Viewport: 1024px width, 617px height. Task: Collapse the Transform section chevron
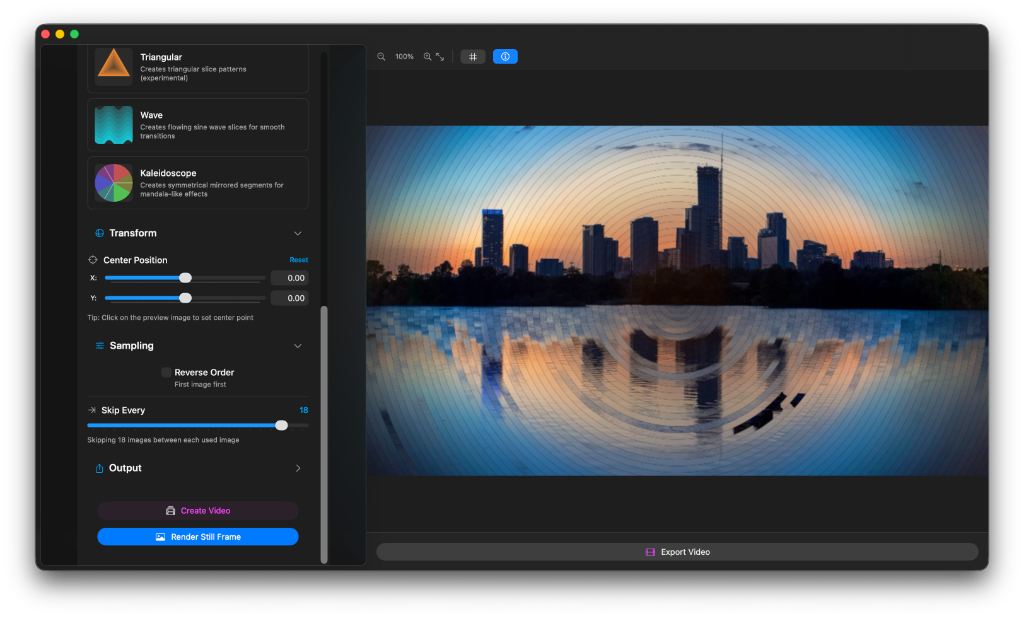[297, 233]
